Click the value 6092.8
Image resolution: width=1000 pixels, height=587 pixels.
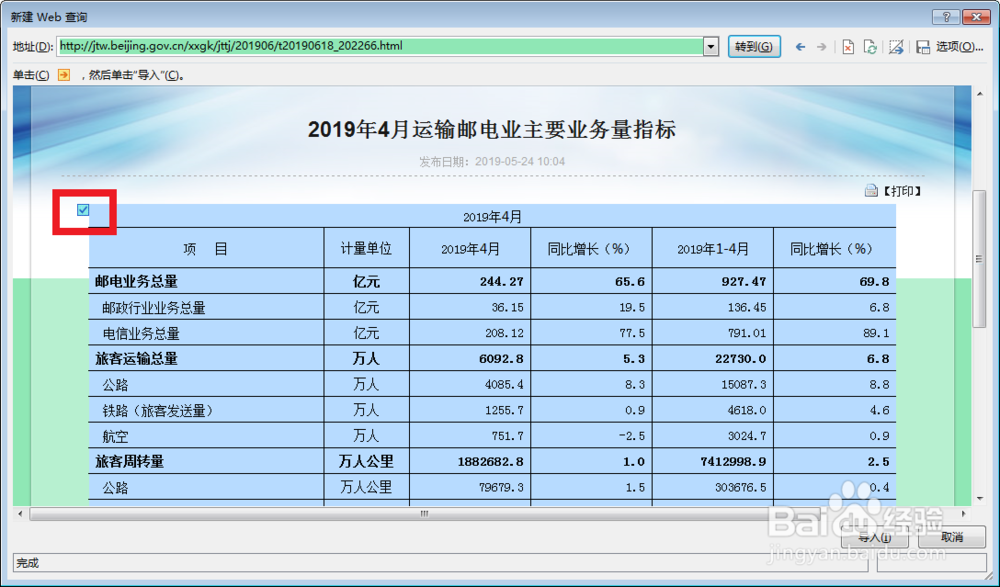click(501, 359)
